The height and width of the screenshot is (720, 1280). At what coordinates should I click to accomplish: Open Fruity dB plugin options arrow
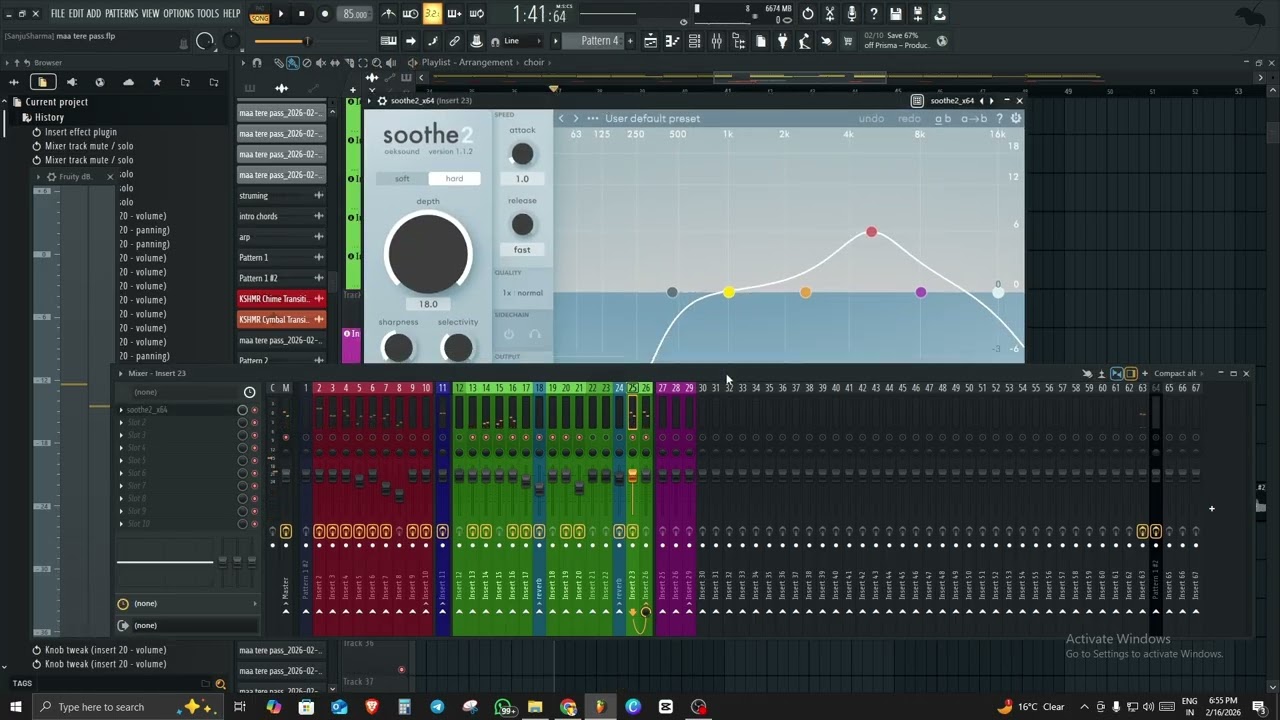pyautogui.click(x=39, y=177)
